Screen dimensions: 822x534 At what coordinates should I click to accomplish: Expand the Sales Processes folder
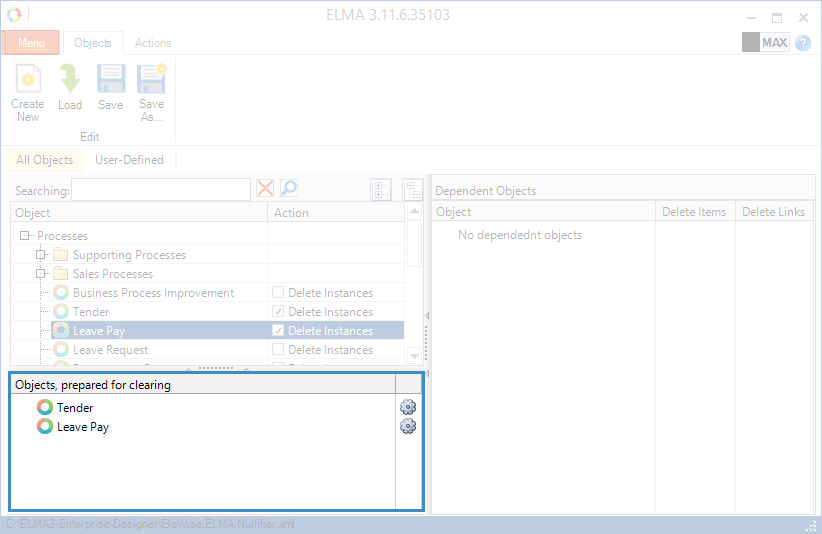click(41, 274)
